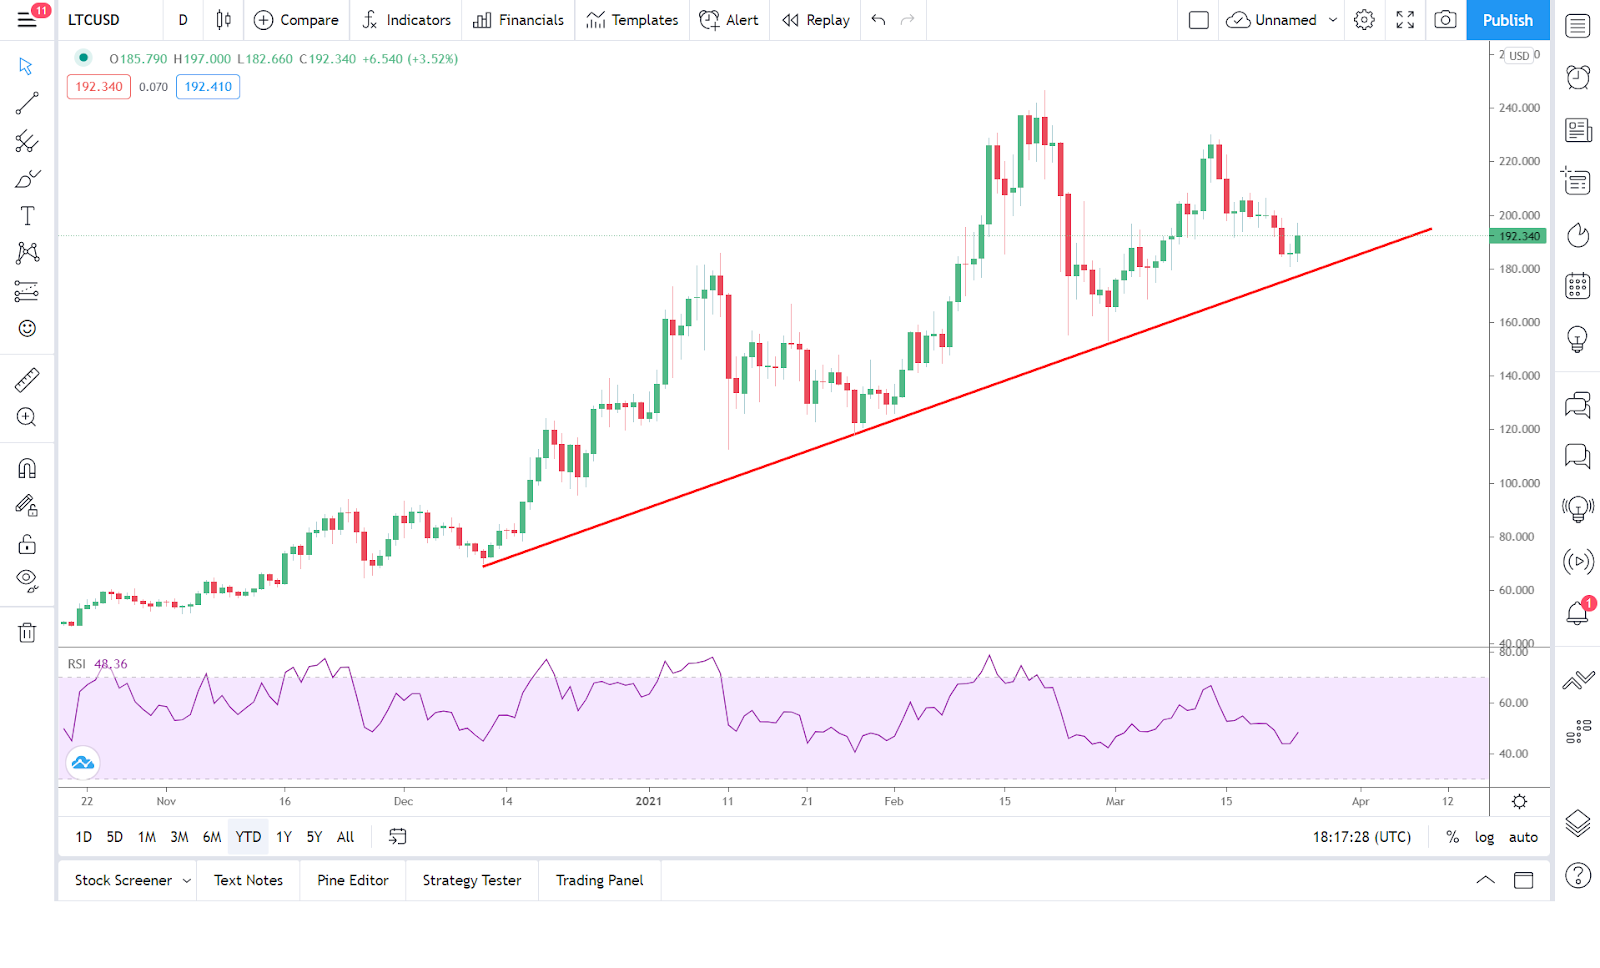Viewport: 1600px width, 968px height.
Task: Open the hotlists panel
Action: pos(1577,235)
